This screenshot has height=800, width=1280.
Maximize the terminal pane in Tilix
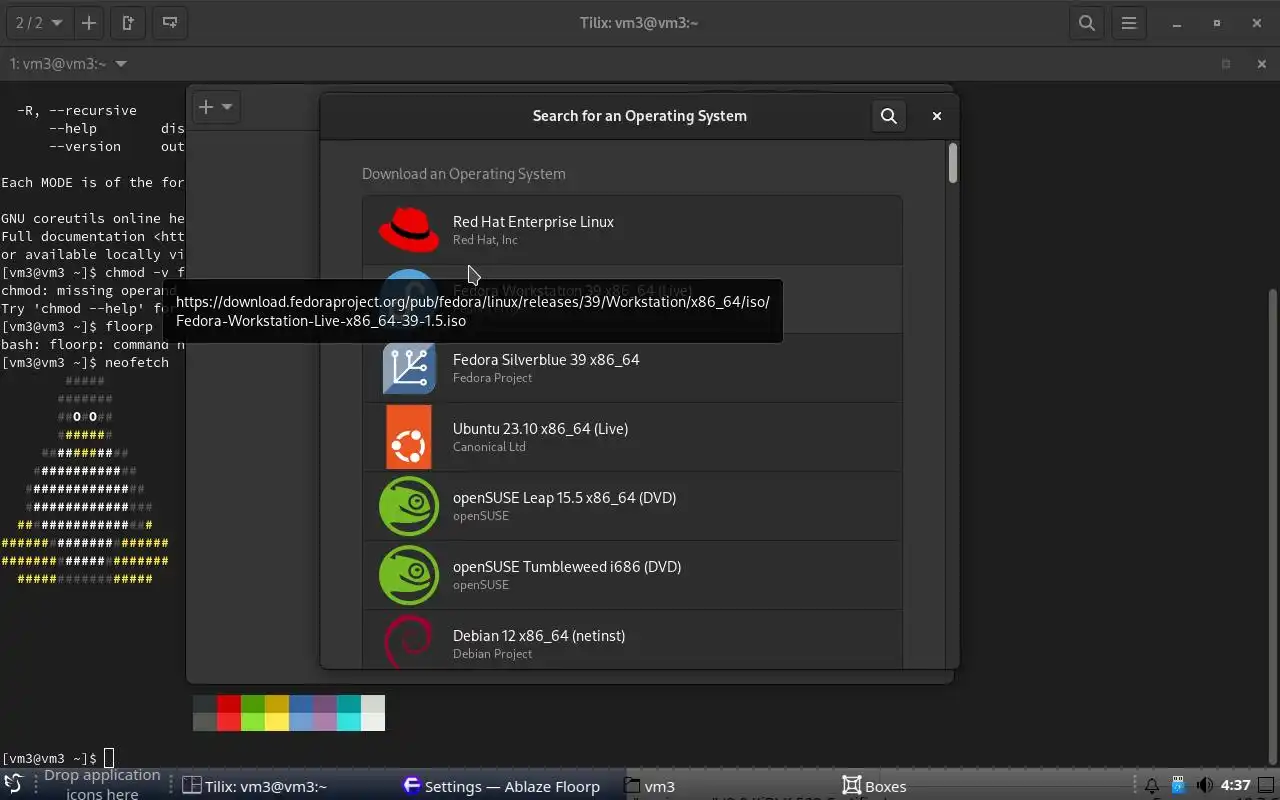click(x=1226, y=64)
